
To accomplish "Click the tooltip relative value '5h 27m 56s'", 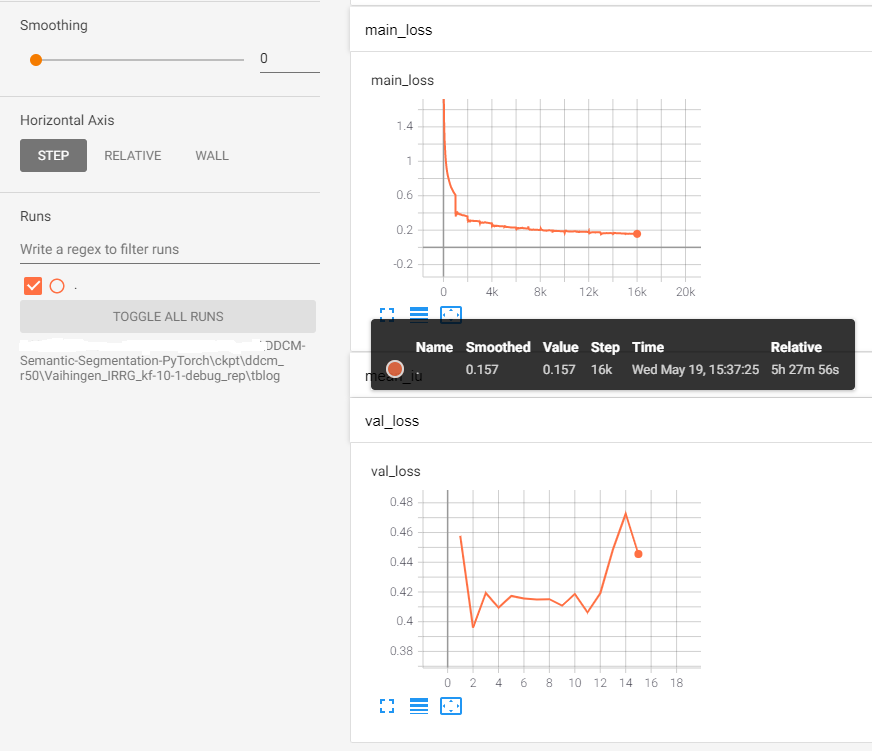I will coord(805,369).
